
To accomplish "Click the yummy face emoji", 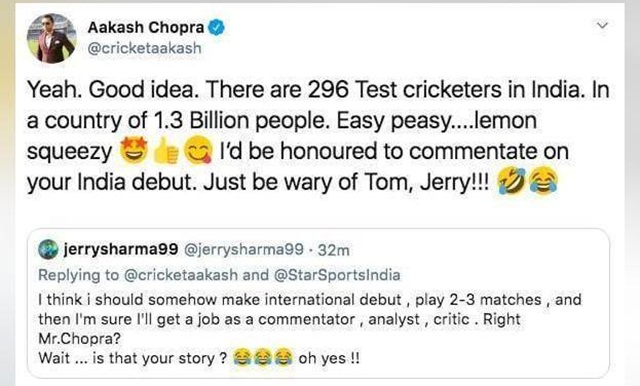I will (198, 151).
